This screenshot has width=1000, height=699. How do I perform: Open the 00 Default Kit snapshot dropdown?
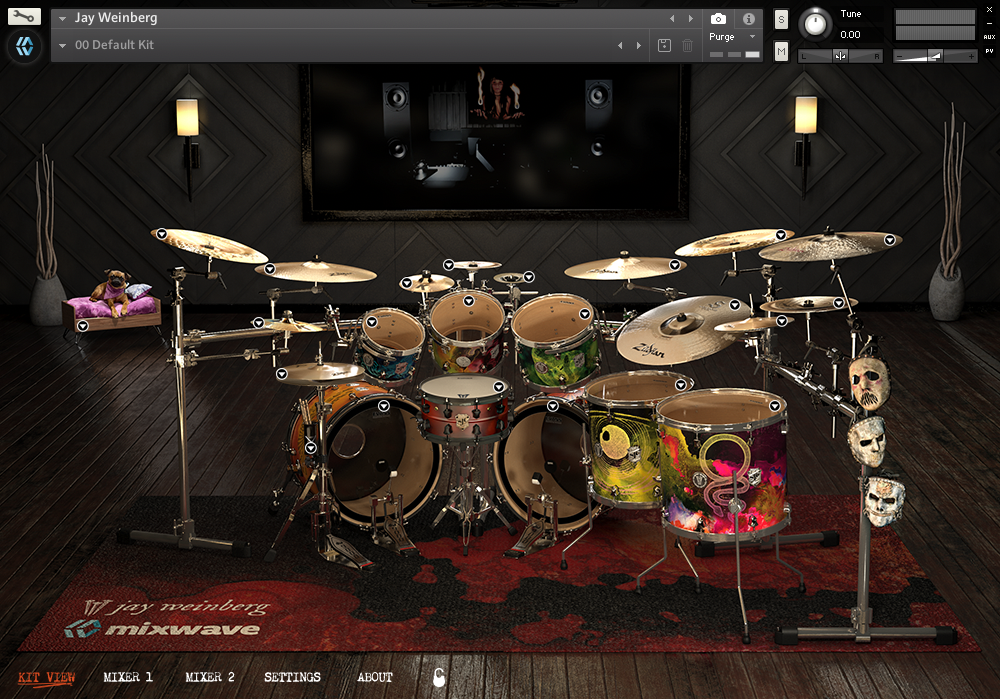62,45
